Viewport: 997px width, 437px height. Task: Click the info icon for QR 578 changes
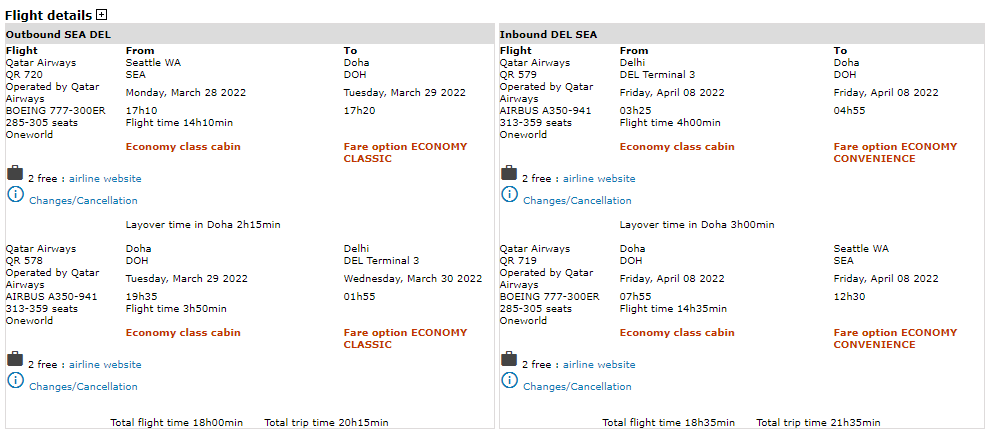(x=15, y=380)
